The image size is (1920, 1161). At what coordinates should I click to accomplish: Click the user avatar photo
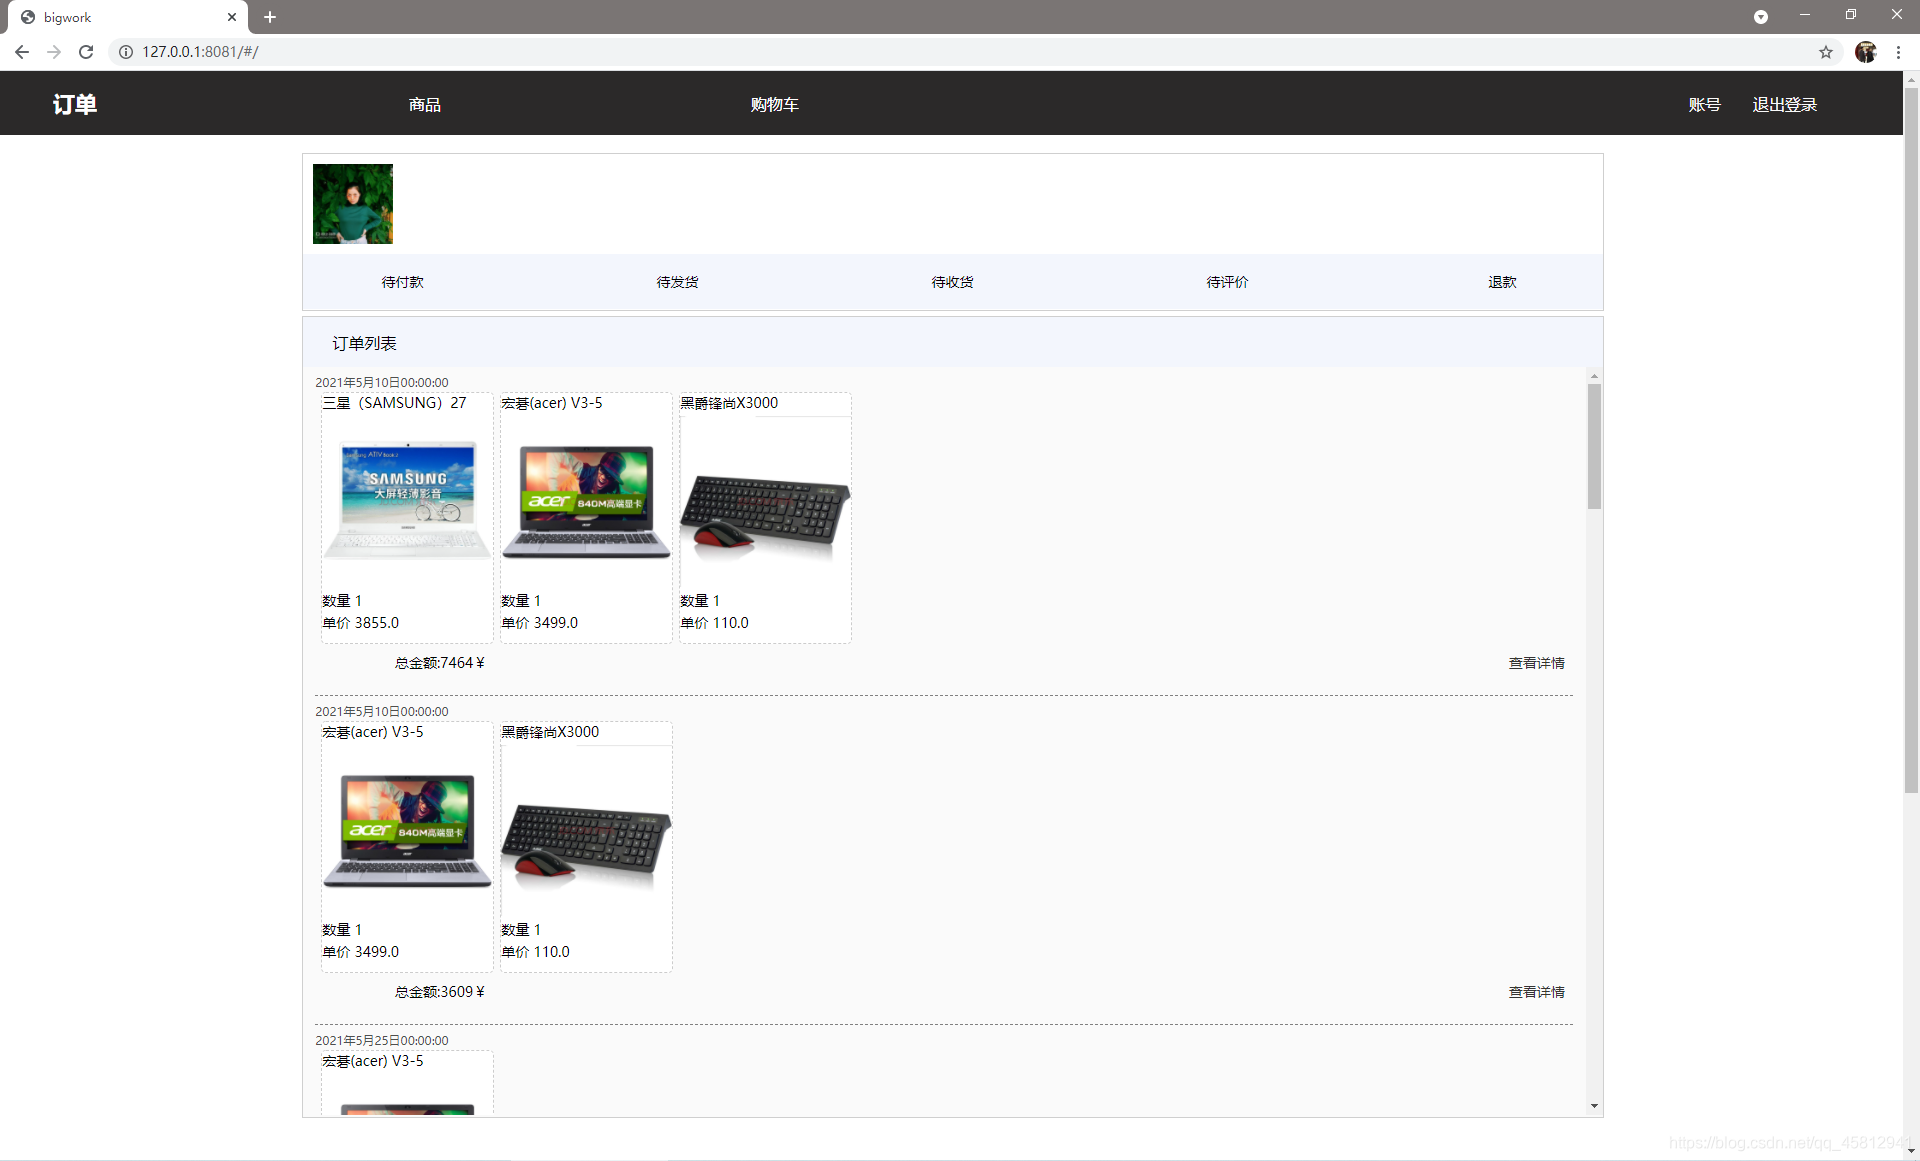coord(353,204)
